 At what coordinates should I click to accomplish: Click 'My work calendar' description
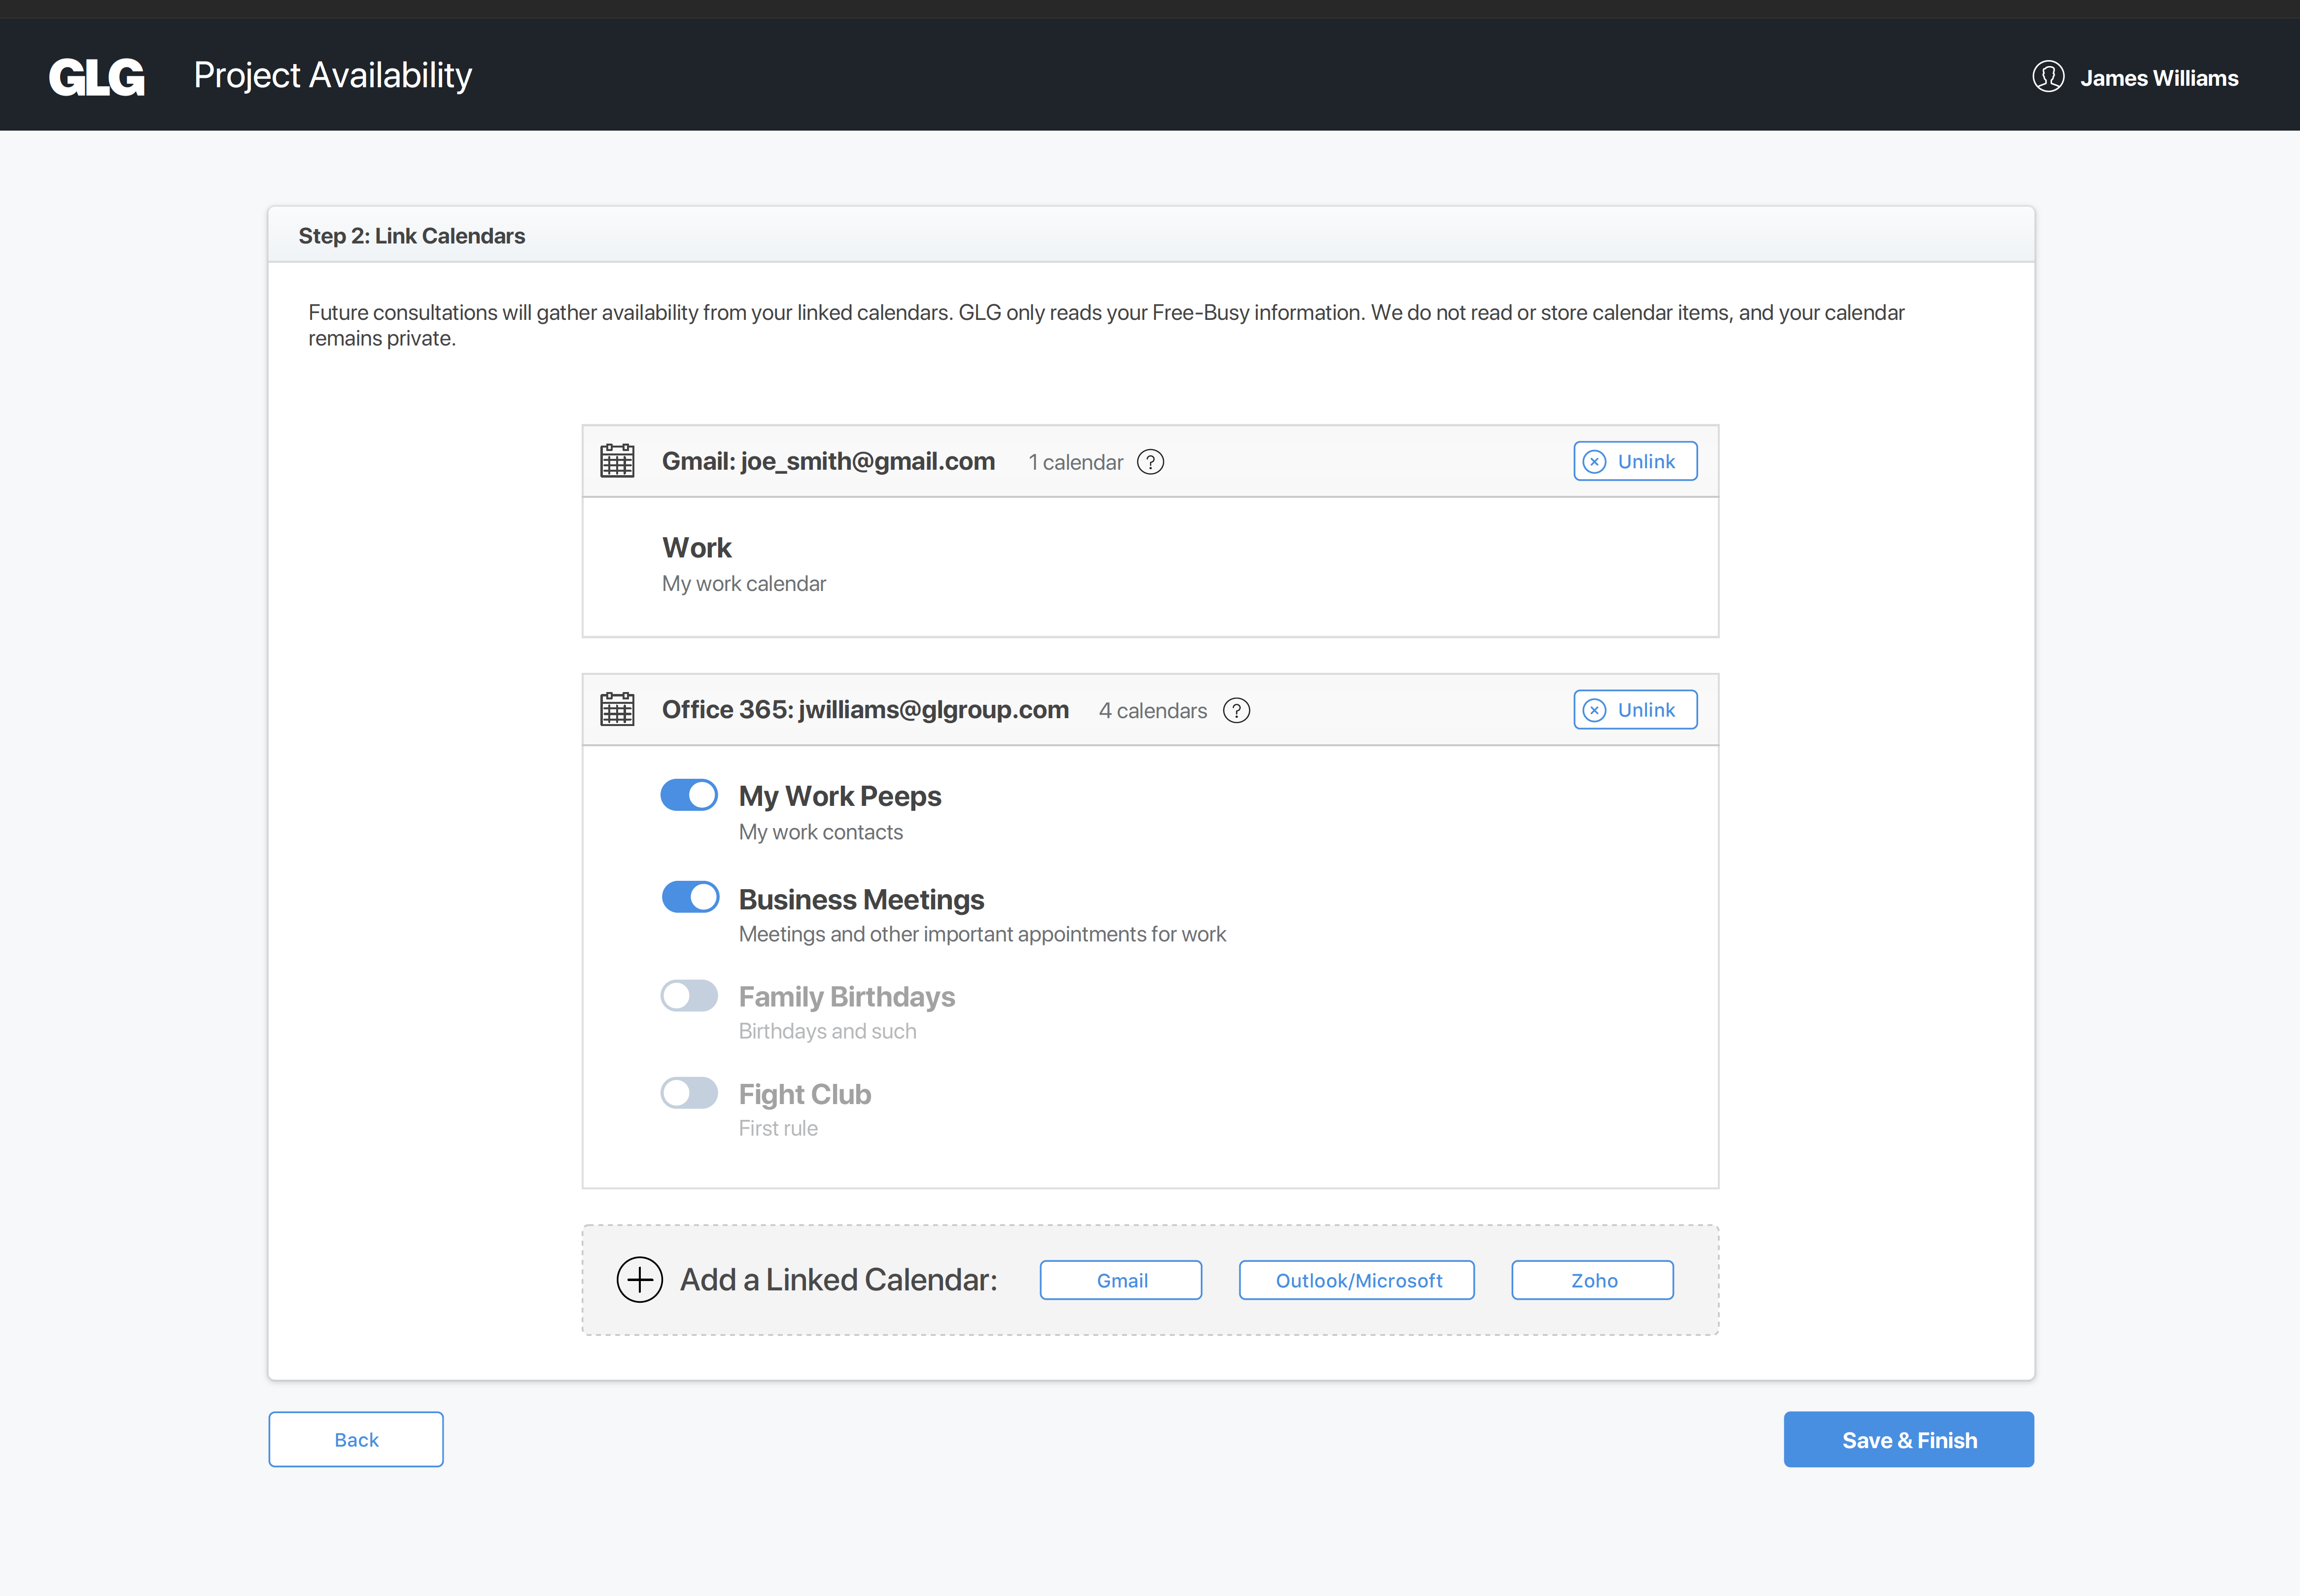pos(744,584)
